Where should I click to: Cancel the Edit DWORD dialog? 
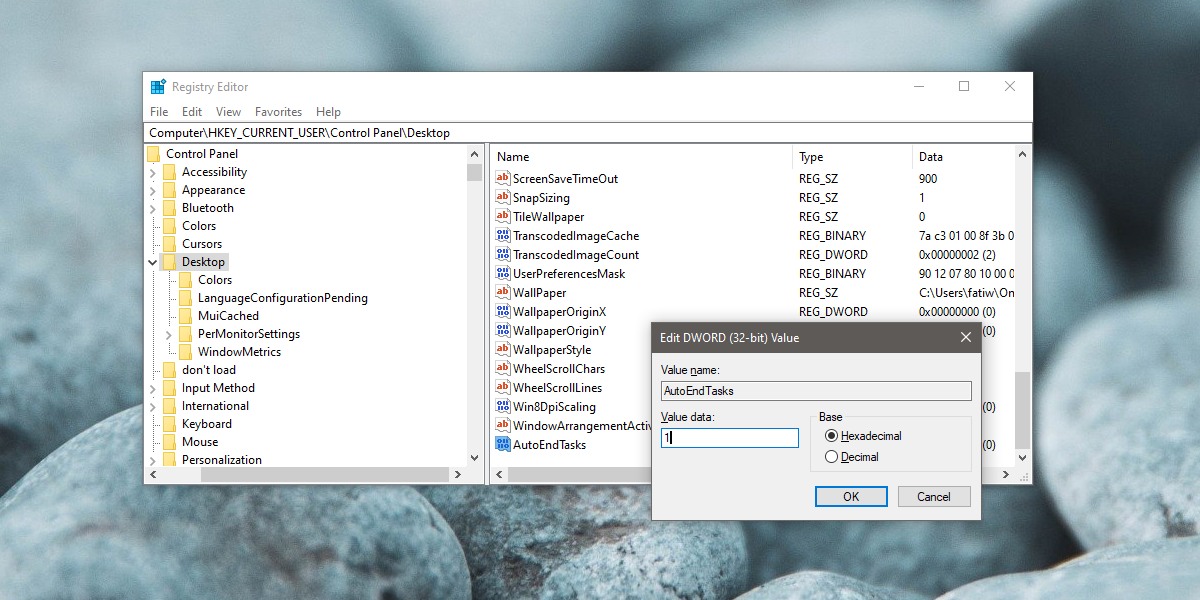tap(933, 496)
